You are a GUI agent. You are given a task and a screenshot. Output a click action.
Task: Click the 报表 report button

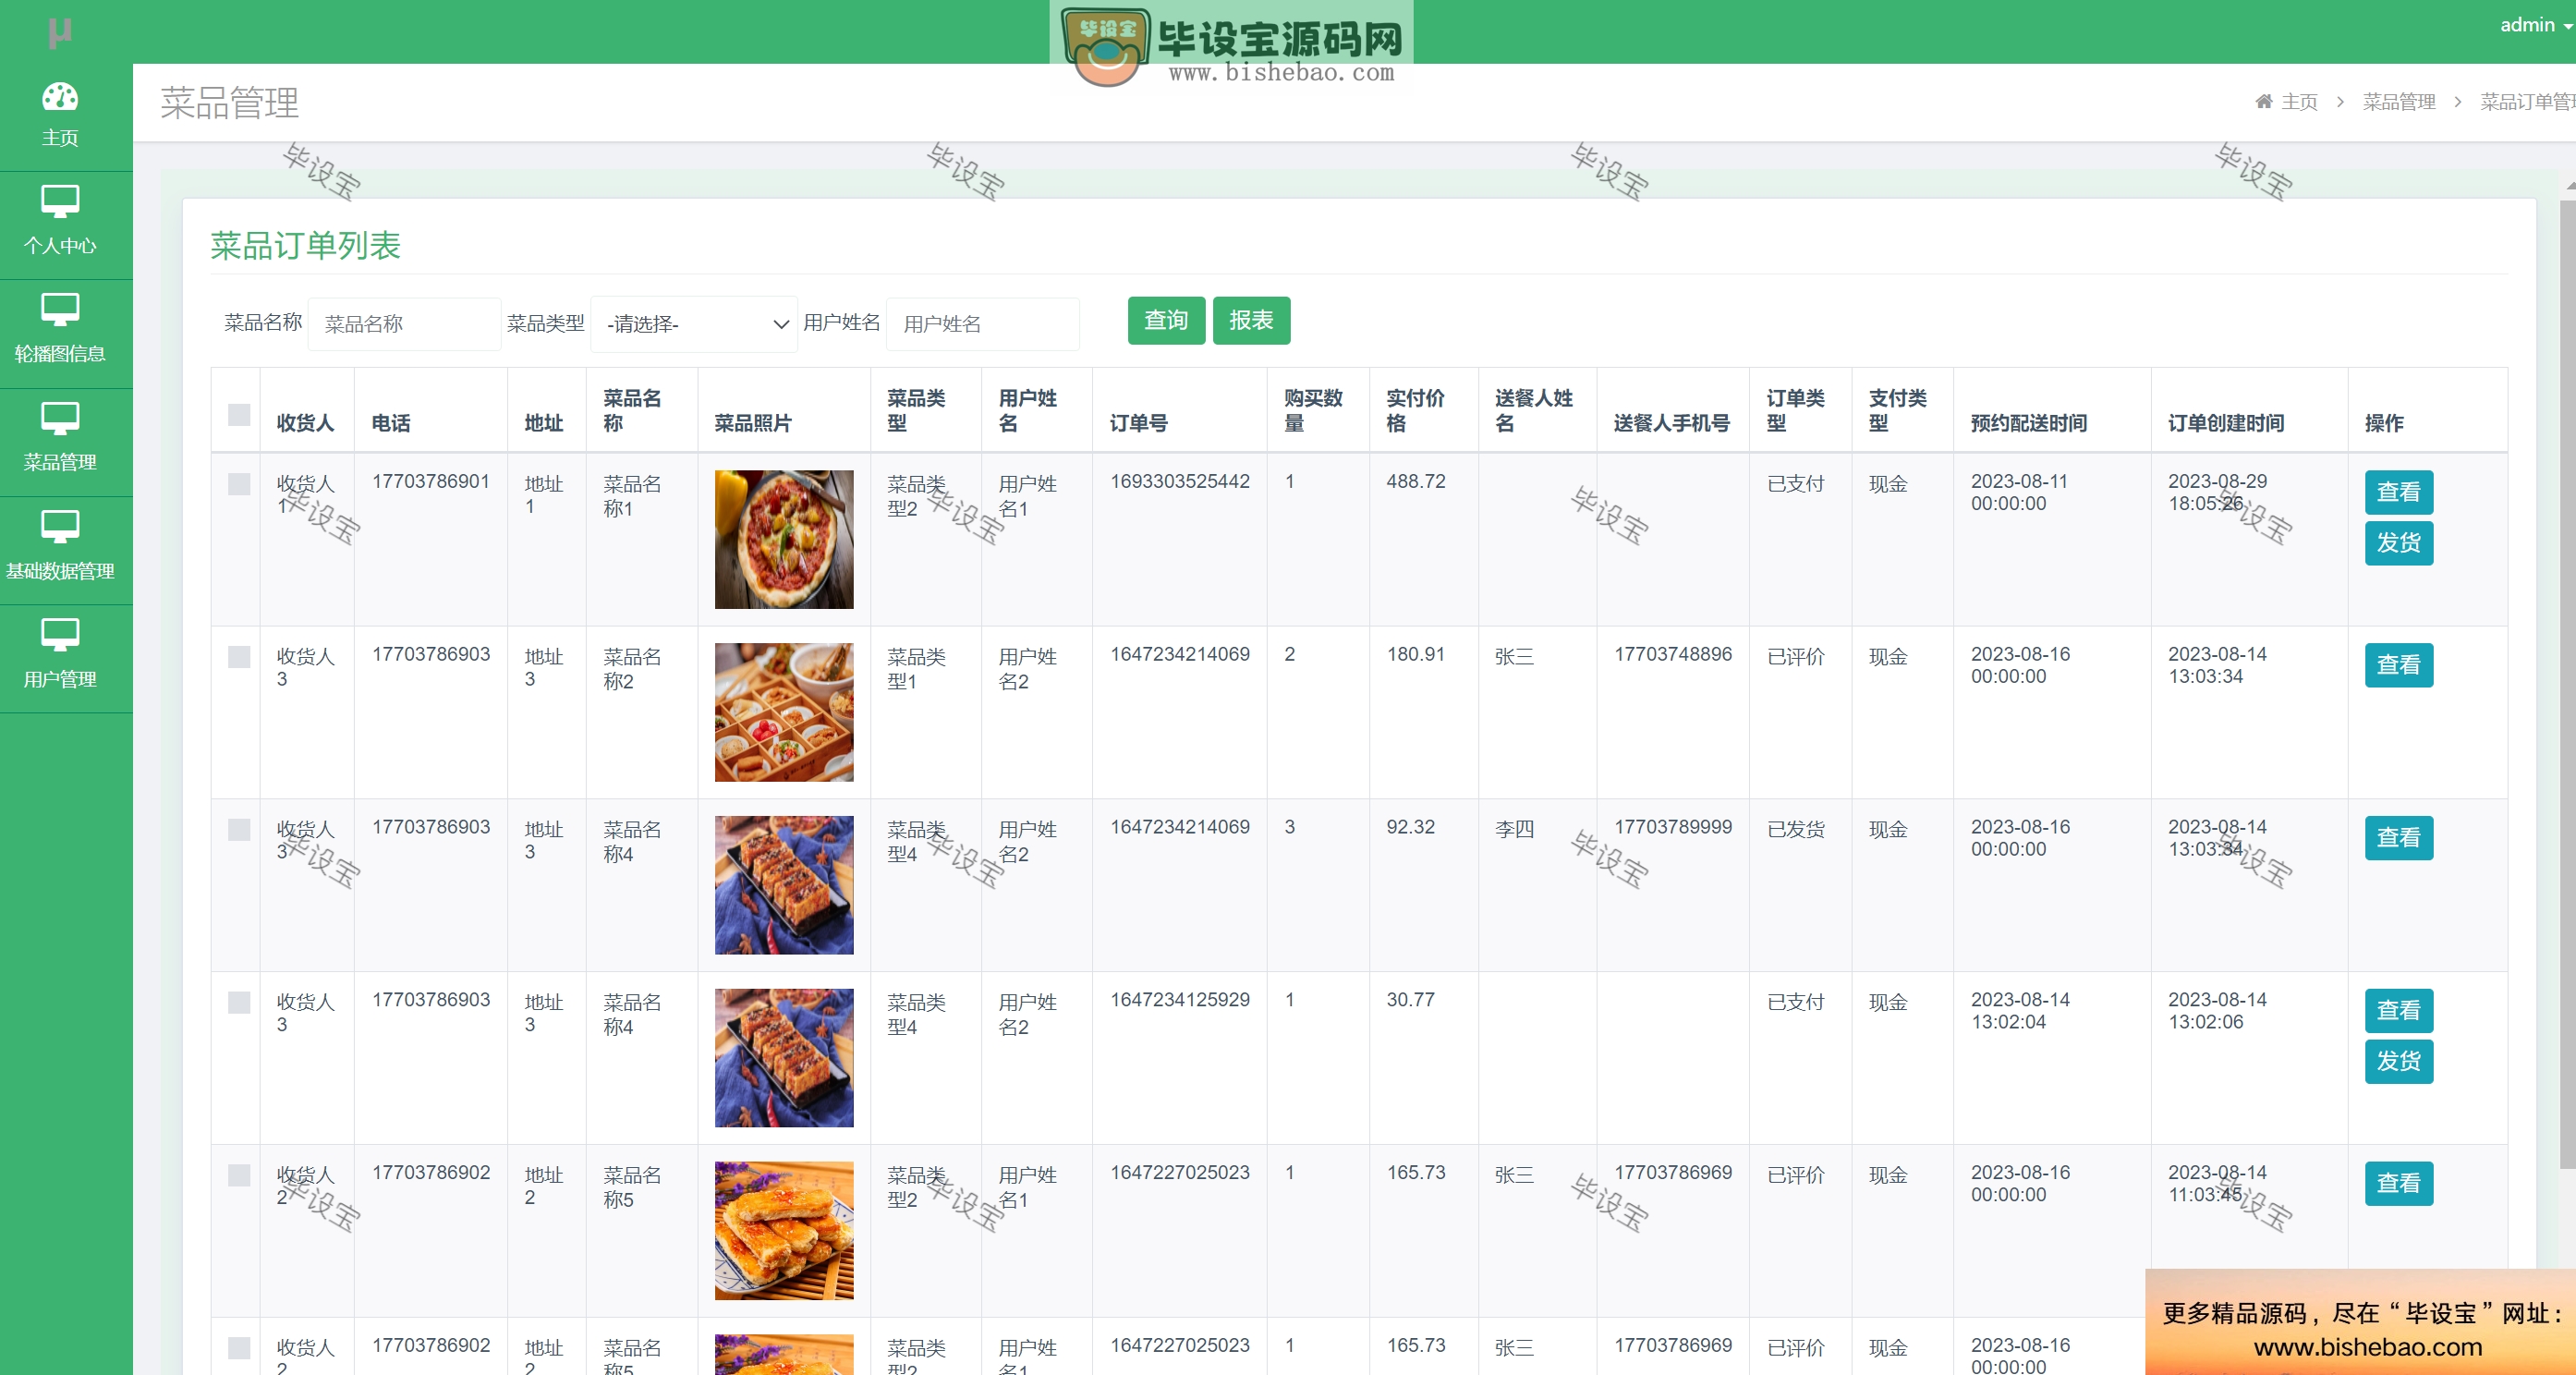pos(1251,320)
